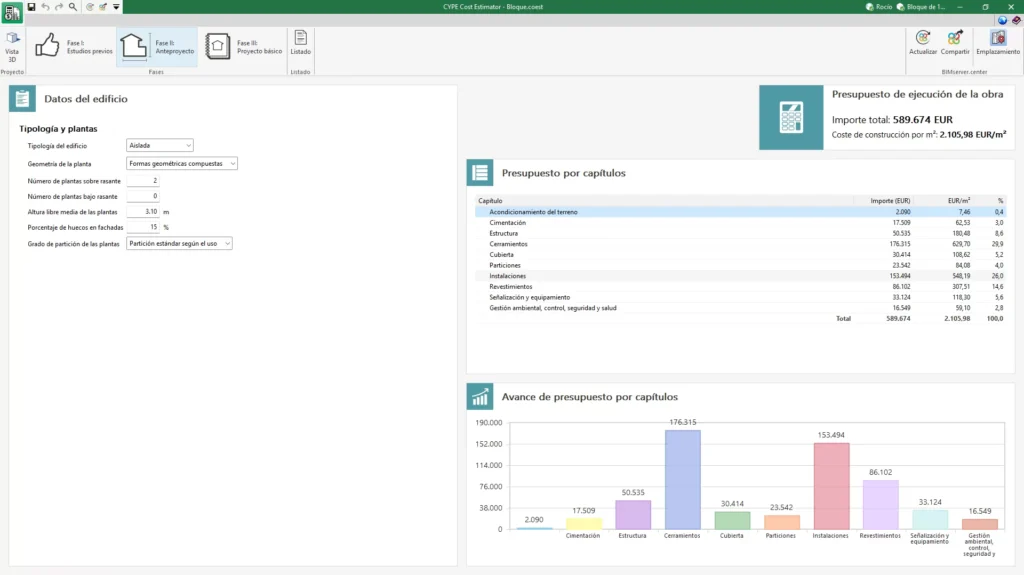Click the Número de plantas sobre rasante field
The image size is (1024, 575).
[143, 180]
